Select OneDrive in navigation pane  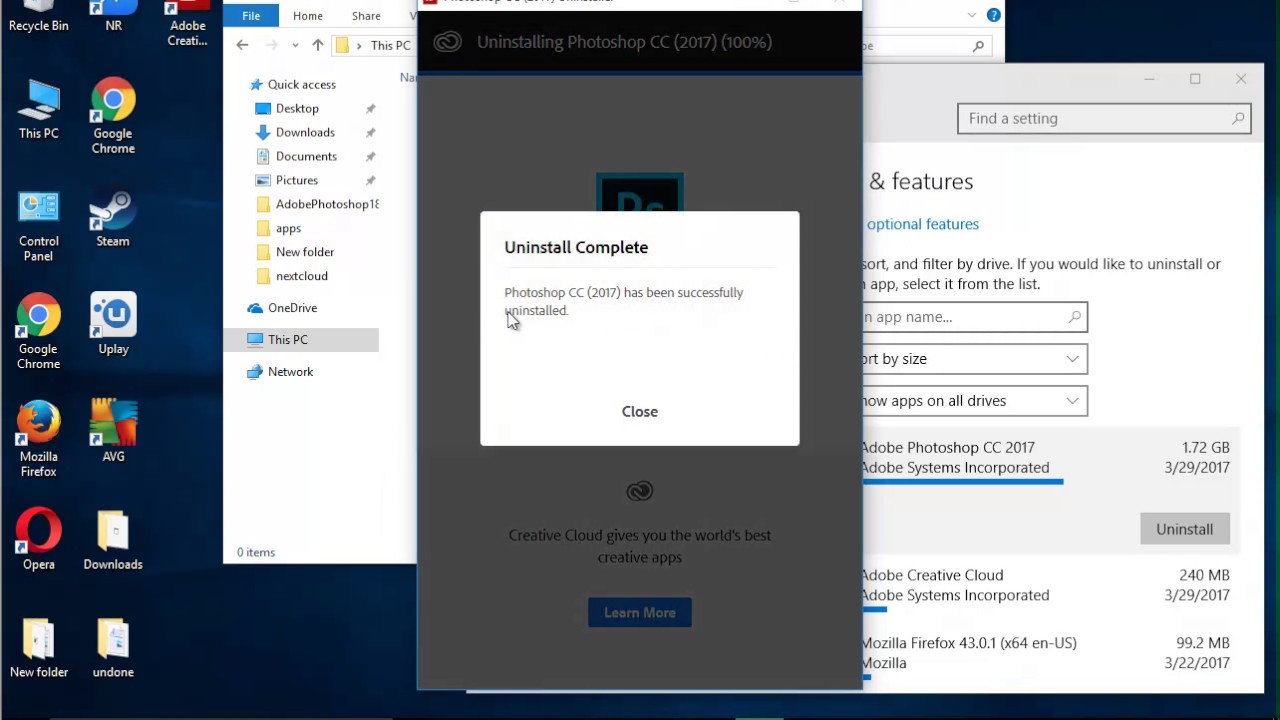292,308
